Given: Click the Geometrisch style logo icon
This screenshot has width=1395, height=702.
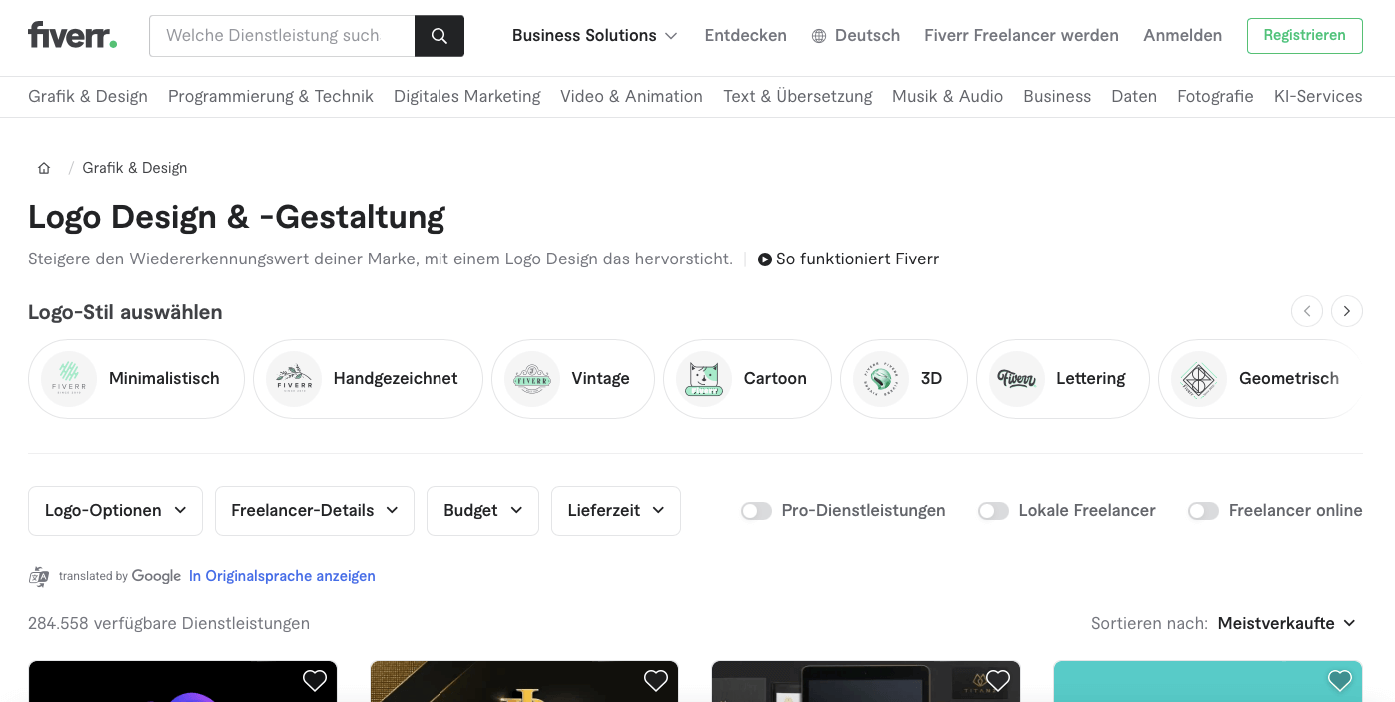Looking at the screenshot, I should pyautogui.click(x=1199, y=379).
